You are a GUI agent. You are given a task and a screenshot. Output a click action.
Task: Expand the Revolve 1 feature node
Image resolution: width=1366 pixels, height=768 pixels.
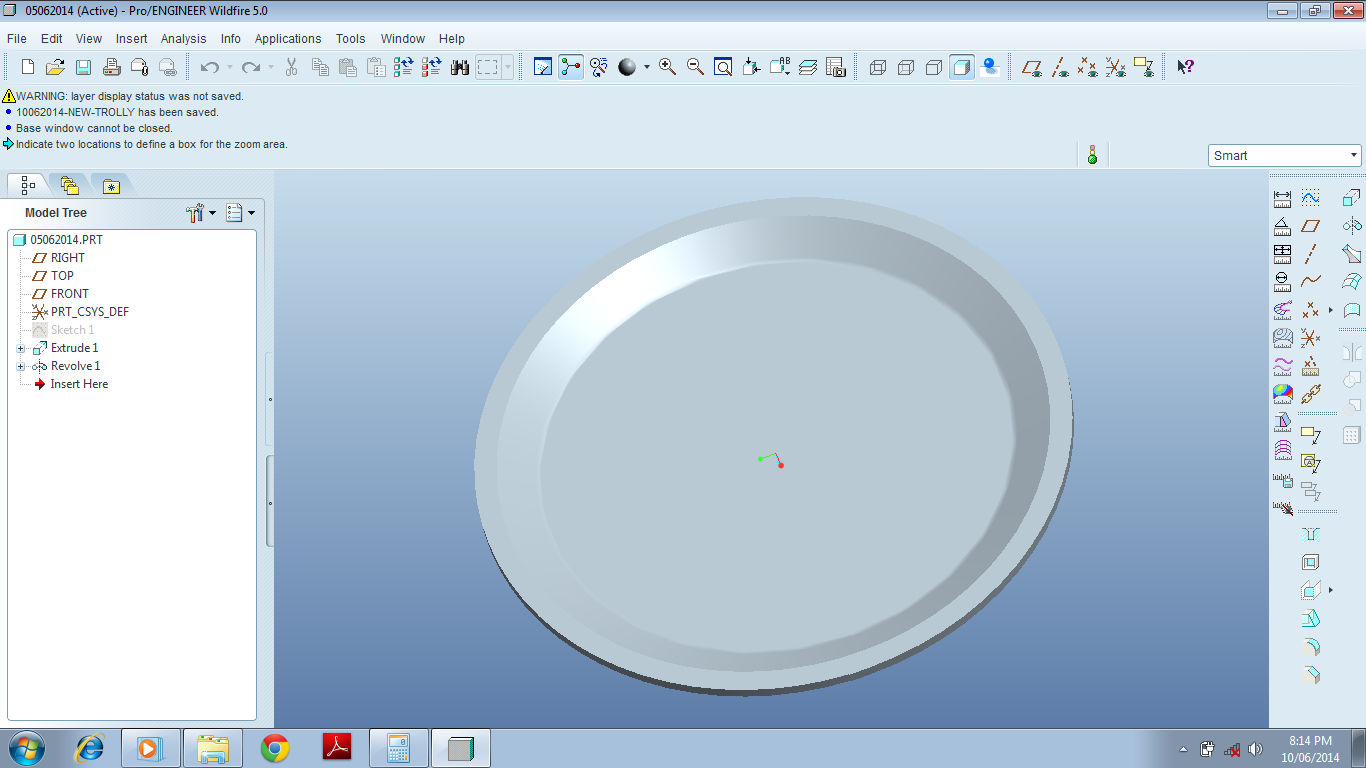(21, 366)
